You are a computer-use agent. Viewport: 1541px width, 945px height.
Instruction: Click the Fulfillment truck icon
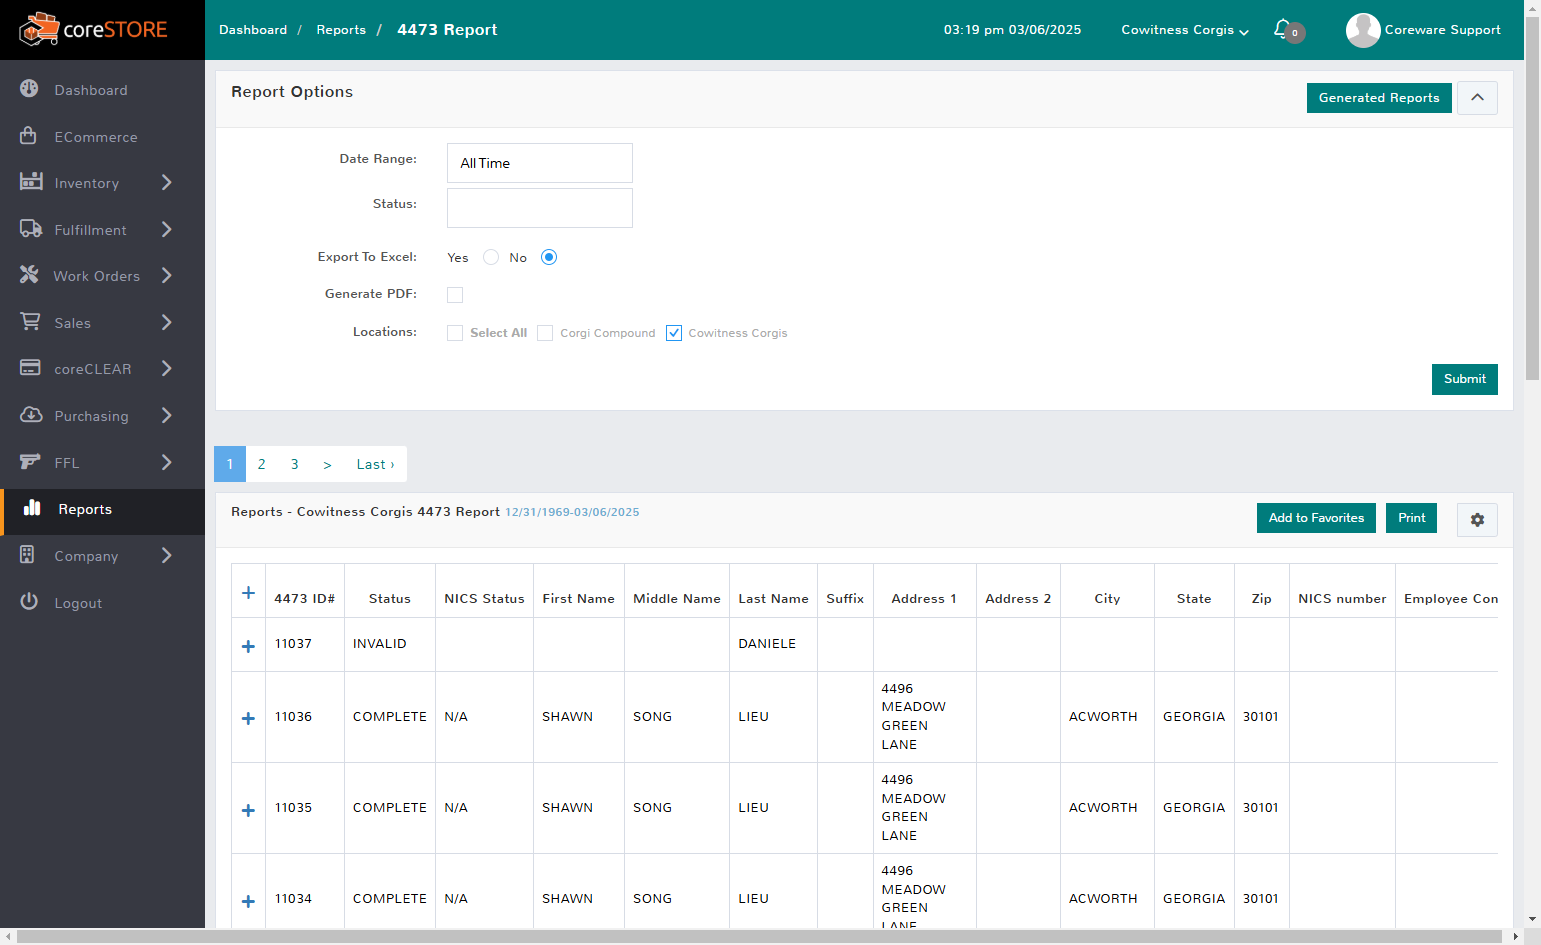[31, 229]
